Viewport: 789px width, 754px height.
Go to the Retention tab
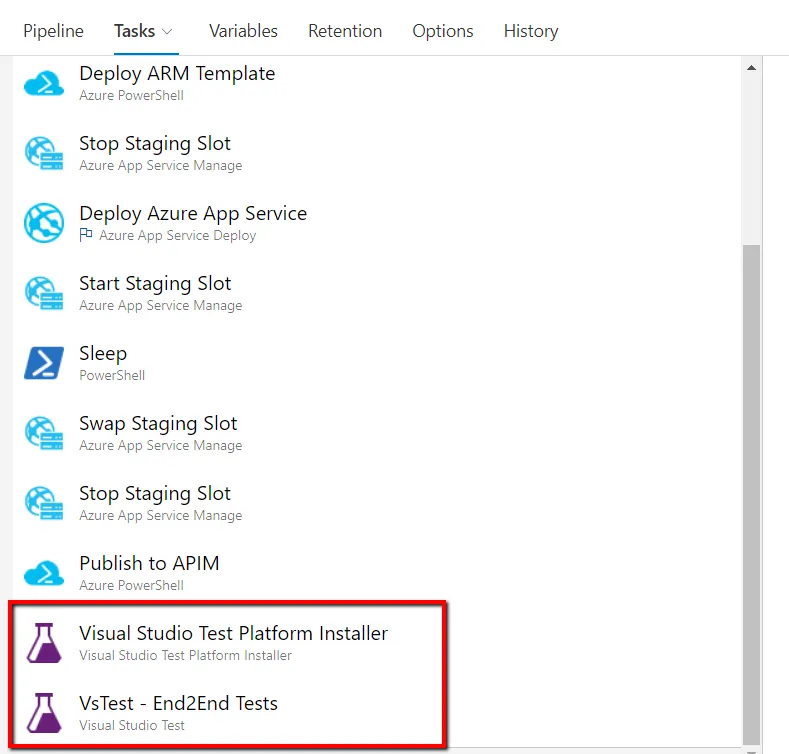coord(345,31)
